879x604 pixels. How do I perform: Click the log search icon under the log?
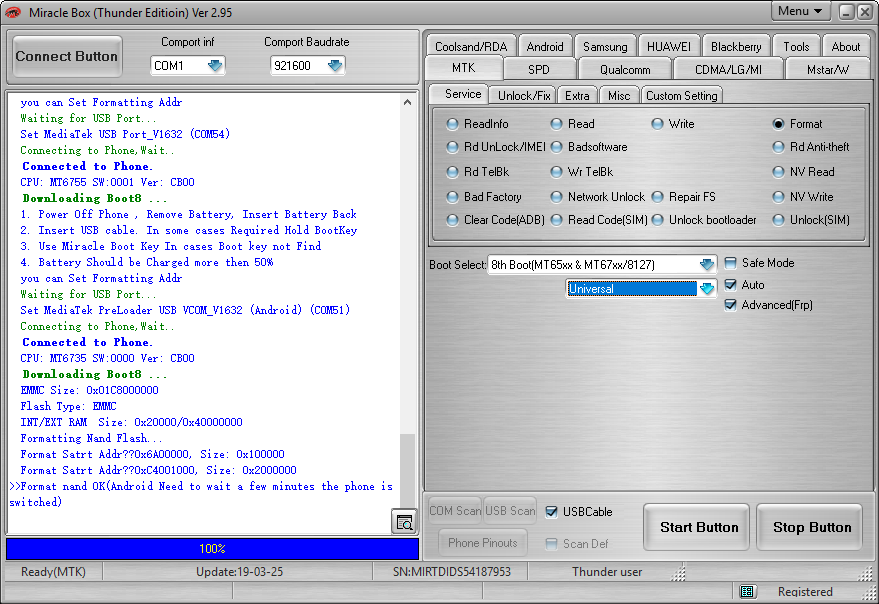tap(404, 522)
